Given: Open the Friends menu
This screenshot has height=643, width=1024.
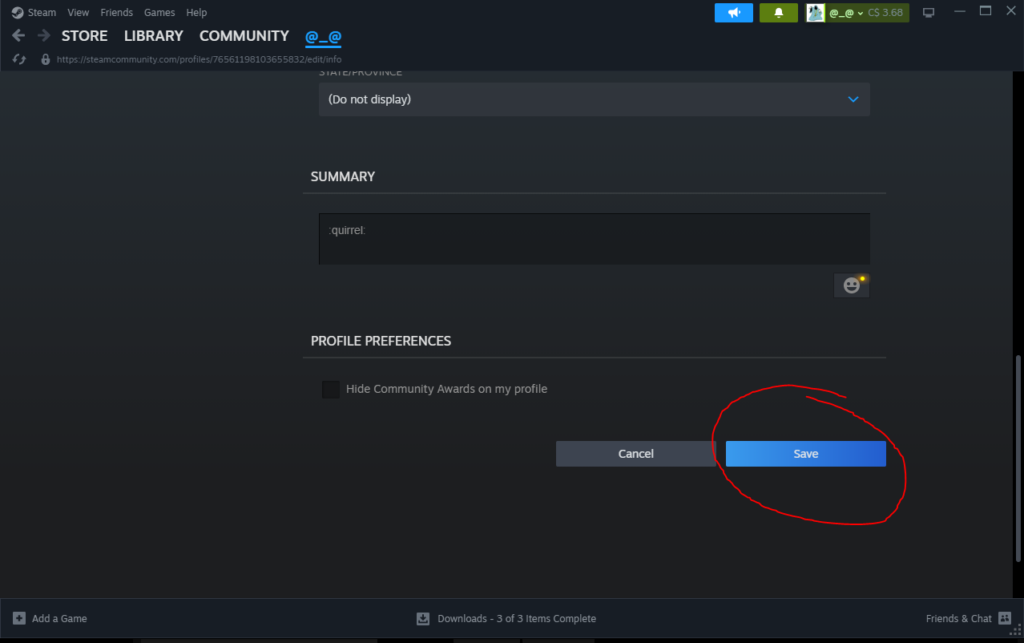Looking at the screenshot, I should (x=116, y=13).
